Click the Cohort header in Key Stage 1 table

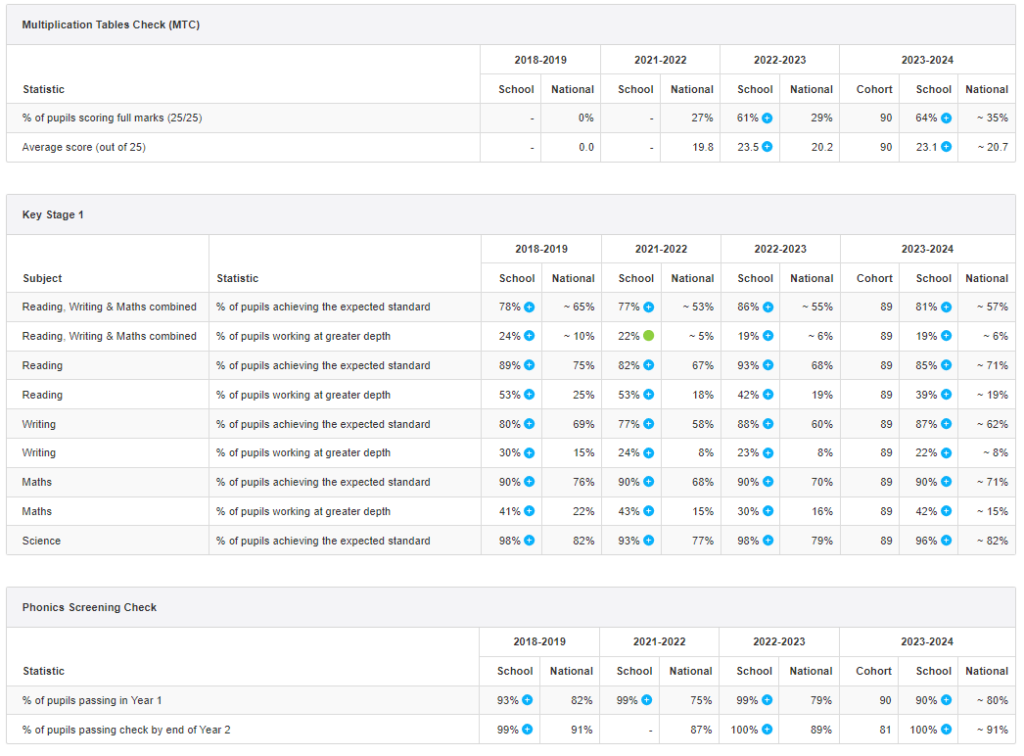pos(874,278)
